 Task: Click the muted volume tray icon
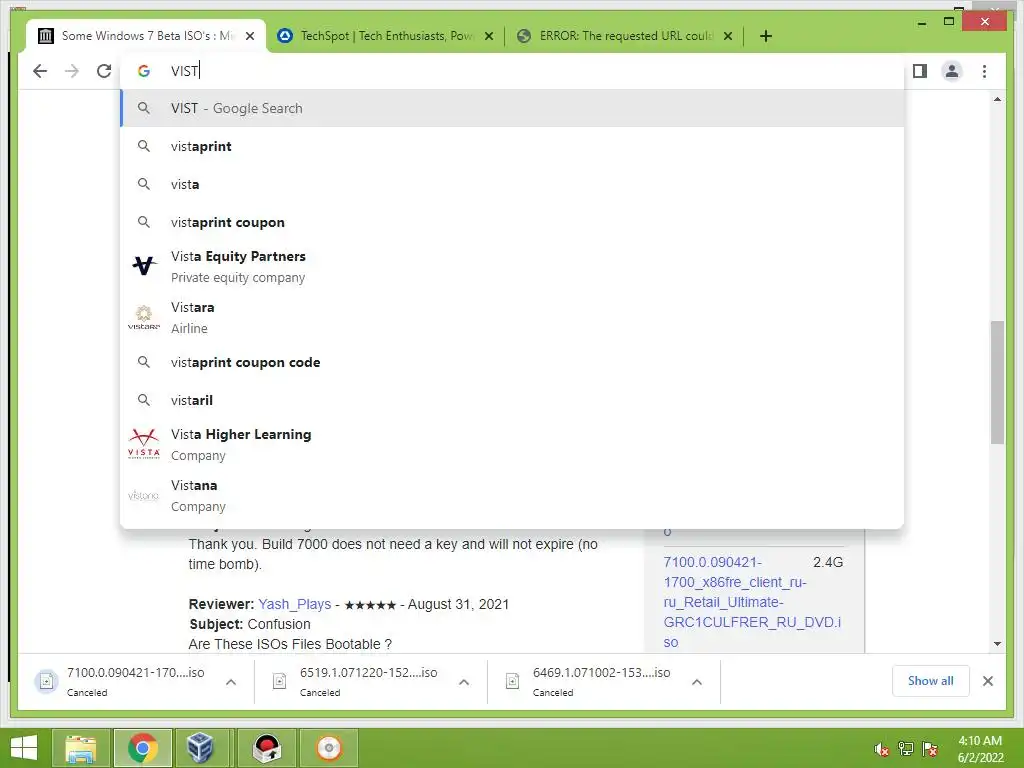tap(882, 749)
